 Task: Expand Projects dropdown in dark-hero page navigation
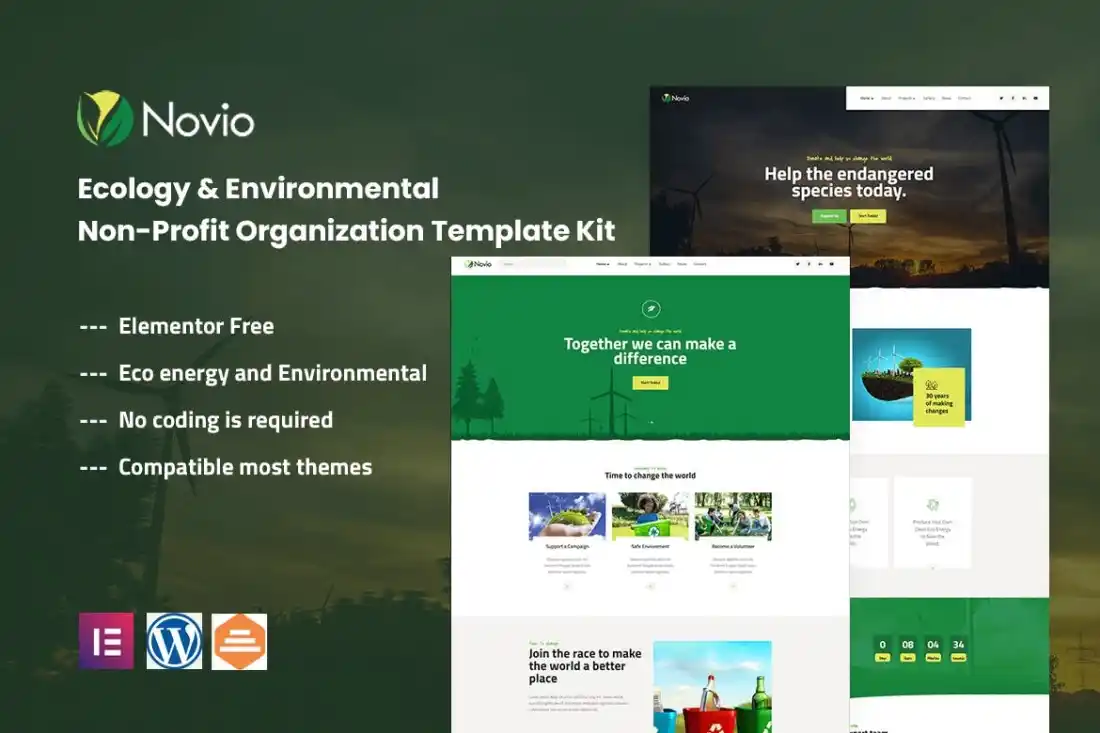pos(907,98)
